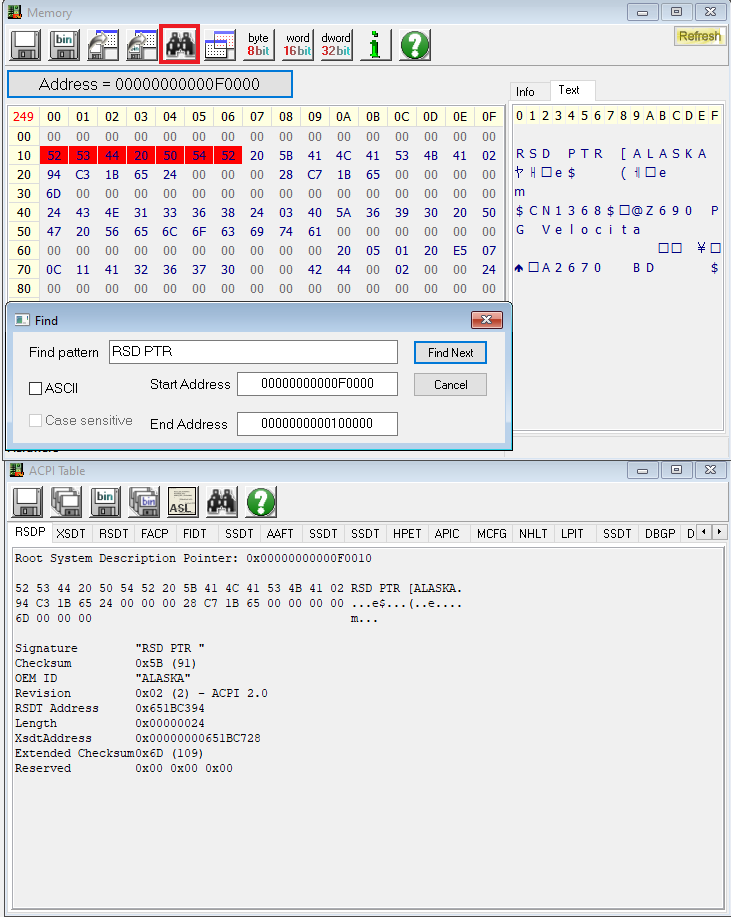
Task: Save current table in ACPI Table window
Action: (27, 502)
